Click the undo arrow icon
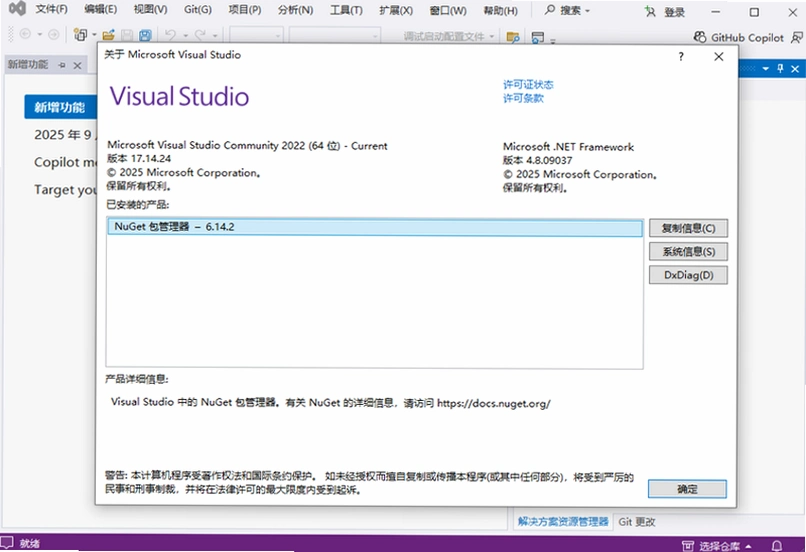 click(170, 35)
